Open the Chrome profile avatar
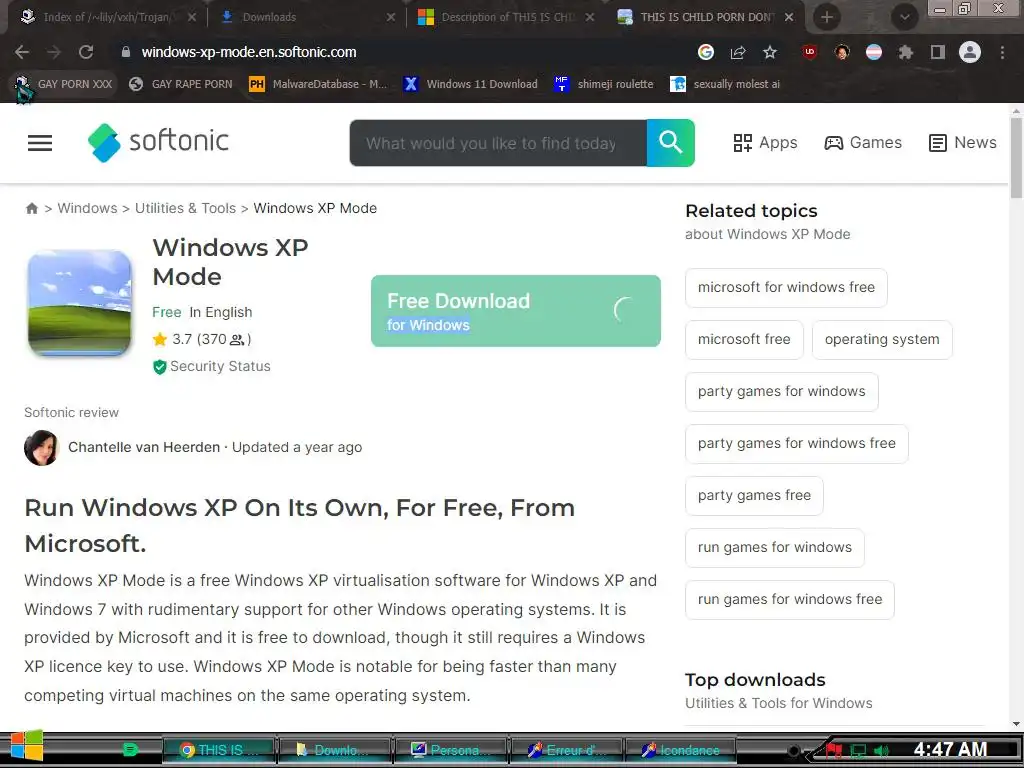The width and height of the screenshot is (1024, 768). [970, 52]
